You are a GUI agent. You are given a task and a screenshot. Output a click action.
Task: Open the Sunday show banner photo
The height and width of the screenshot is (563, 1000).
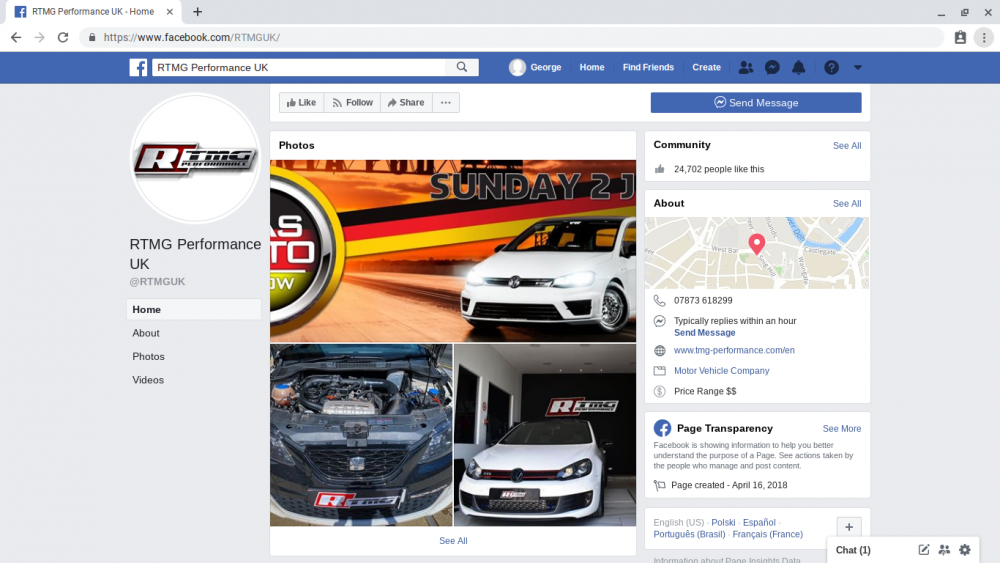tap(453, 251)
